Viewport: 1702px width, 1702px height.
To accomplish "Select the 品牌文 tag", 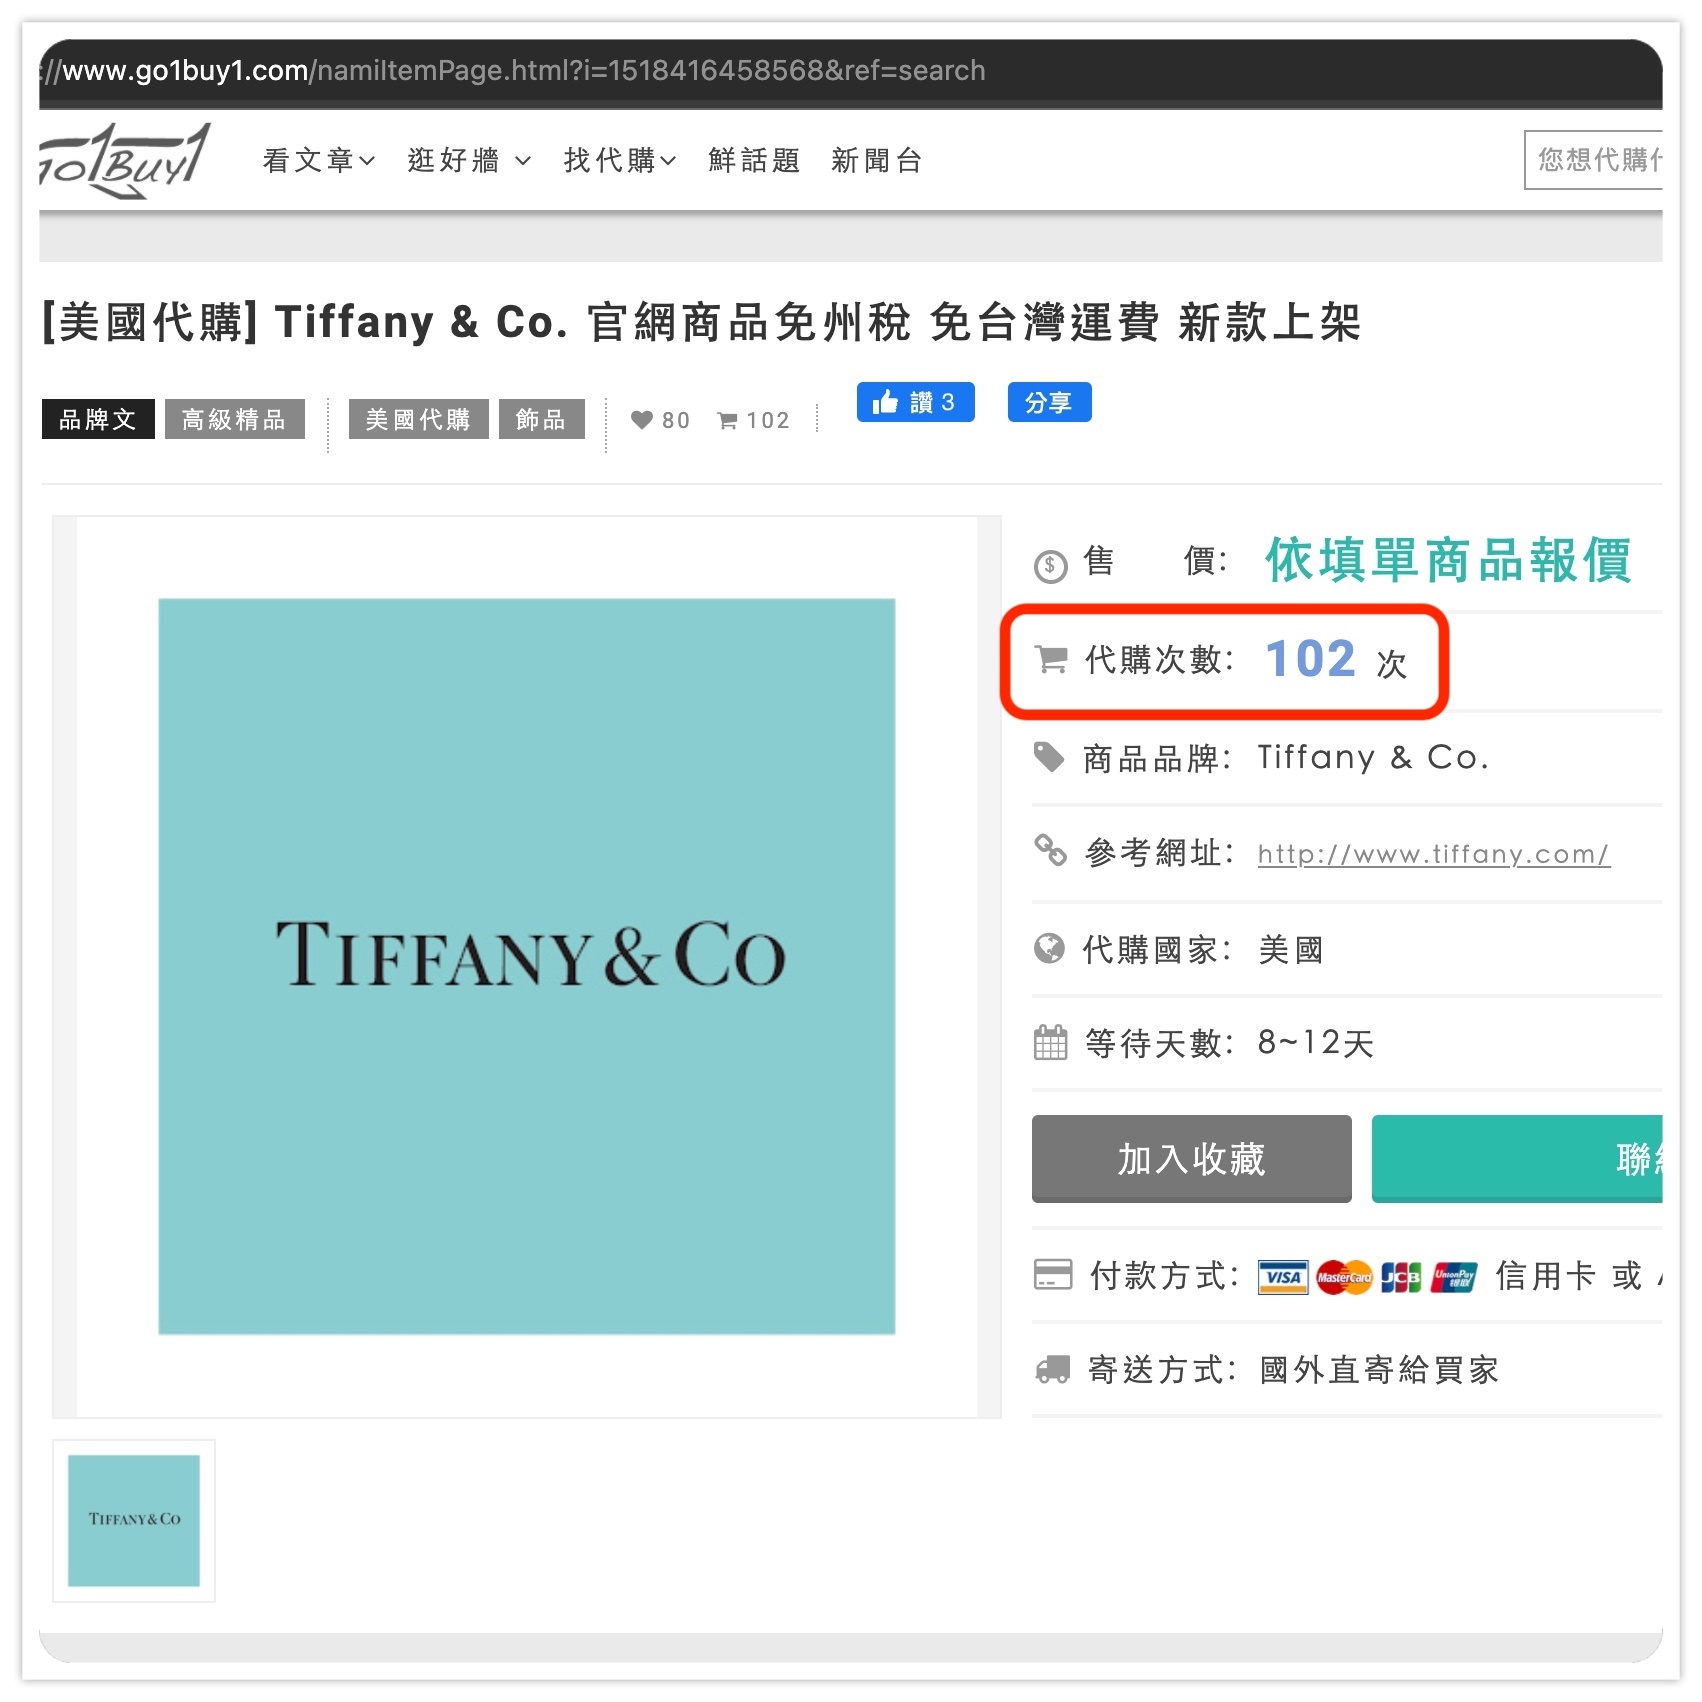I will coord(98,419).
